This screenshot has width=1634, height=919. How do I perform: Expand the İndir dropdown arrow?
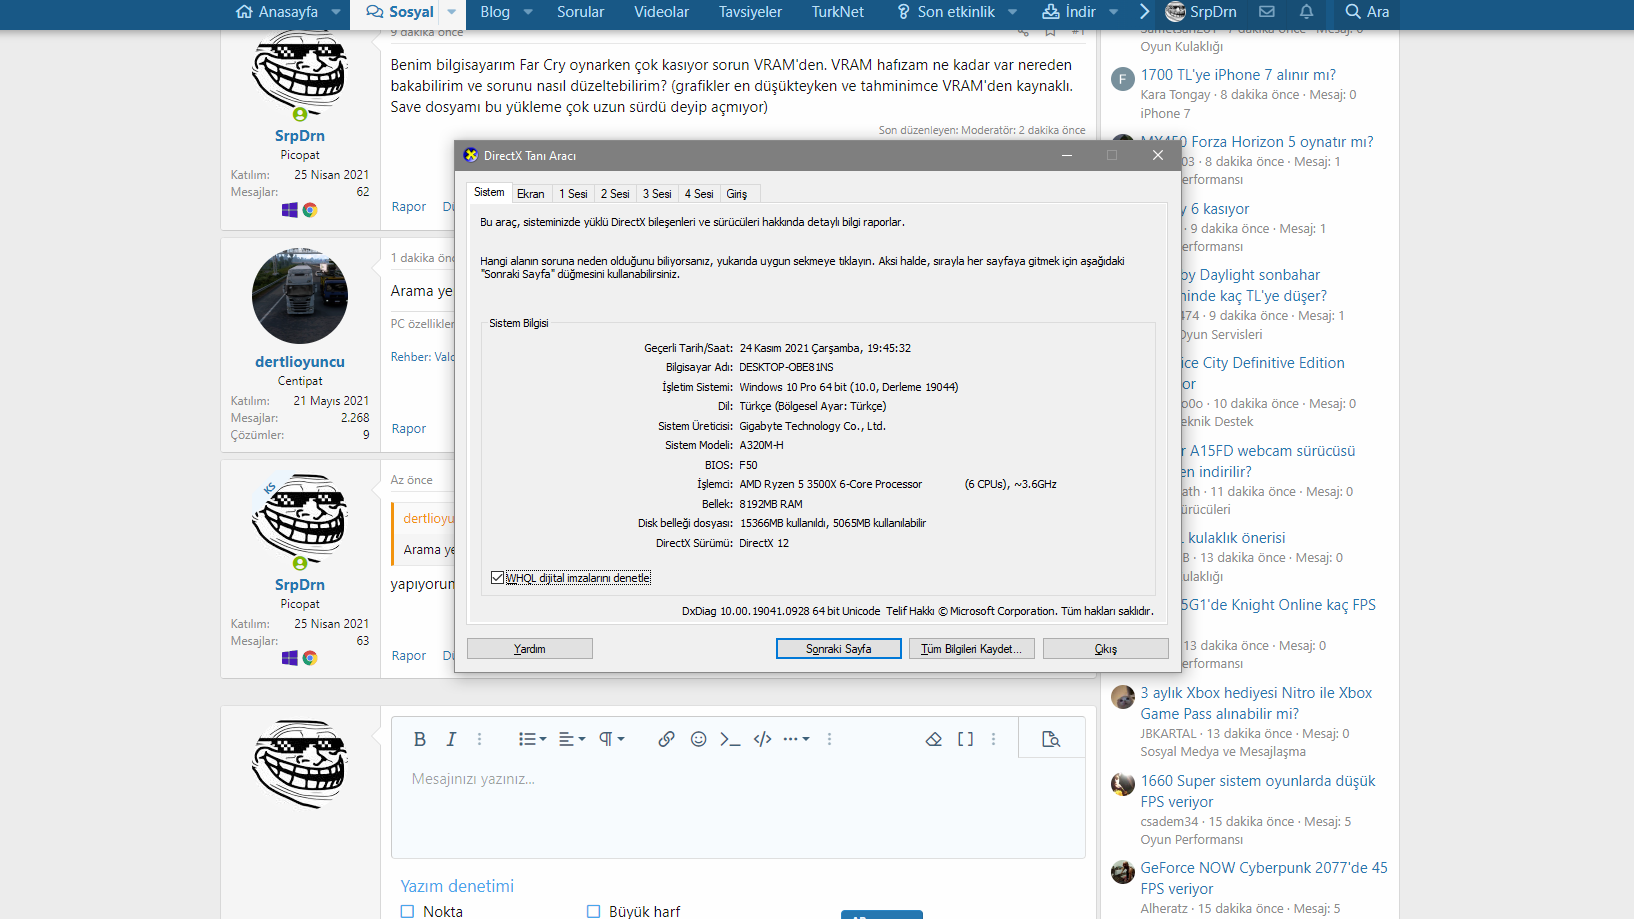point(1113,12)
